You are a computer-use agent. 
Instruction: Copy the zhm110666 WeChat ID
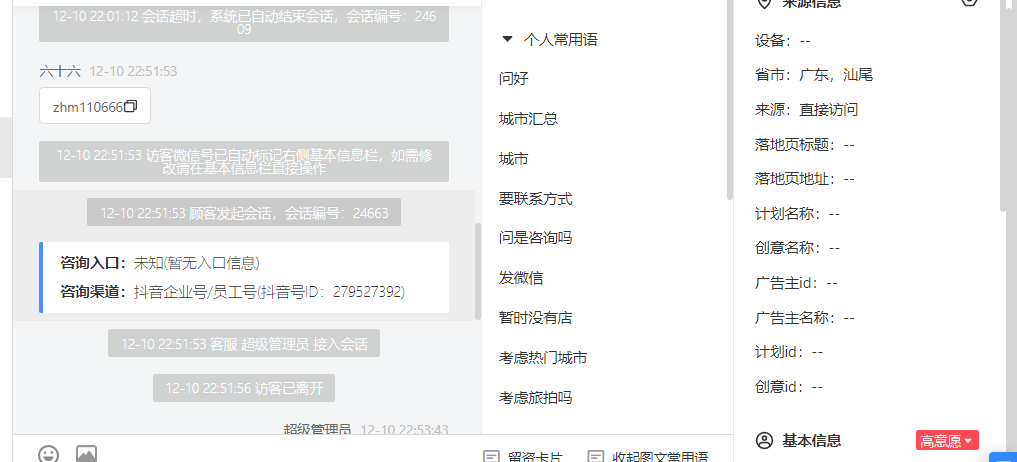click(x=130, y=106)
